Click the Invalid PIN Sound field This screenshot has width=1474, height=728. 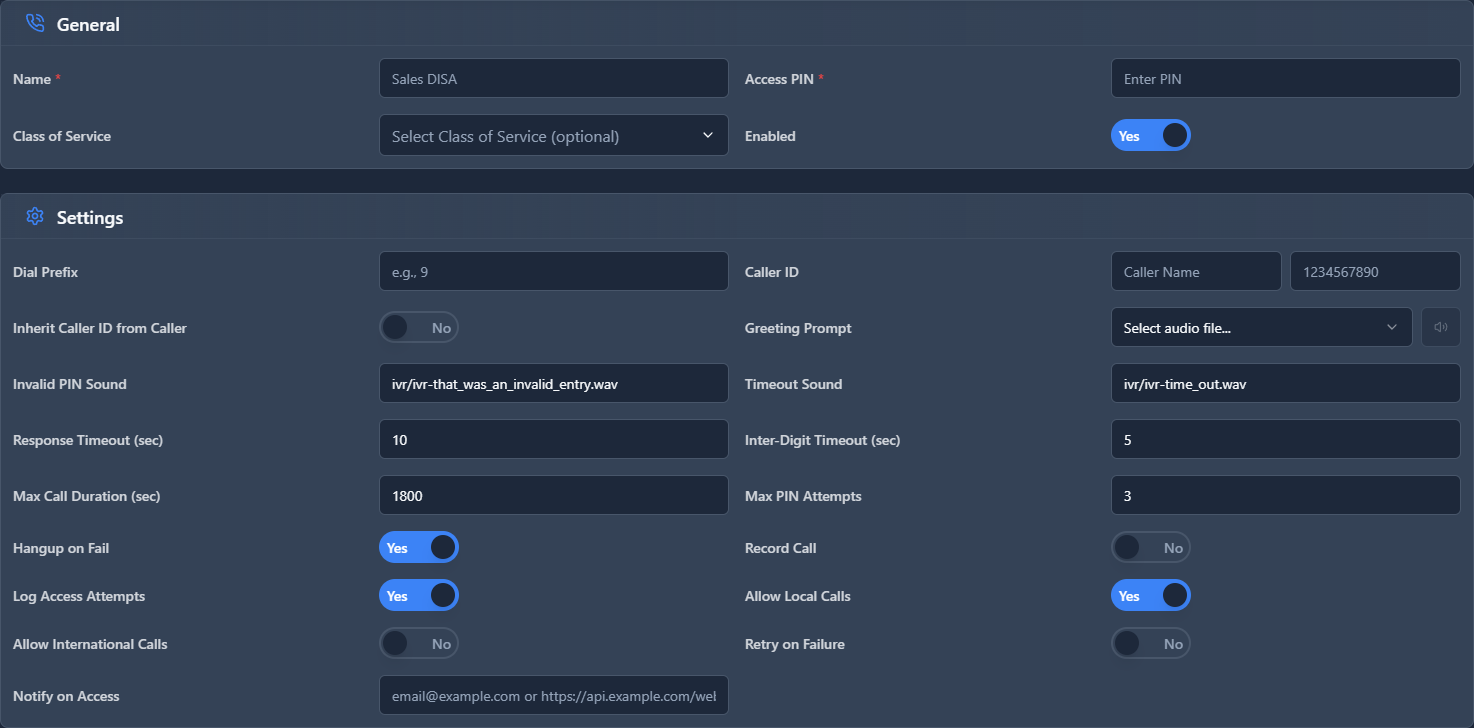[x=553, y=383]
